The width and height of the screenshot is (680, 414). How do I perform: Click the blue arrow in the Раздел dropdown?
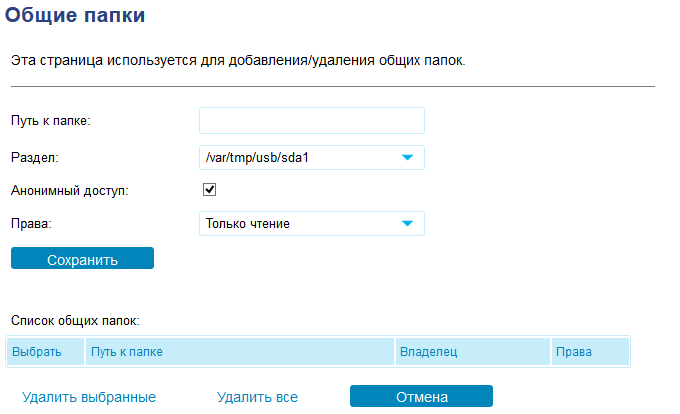(407, 157)
